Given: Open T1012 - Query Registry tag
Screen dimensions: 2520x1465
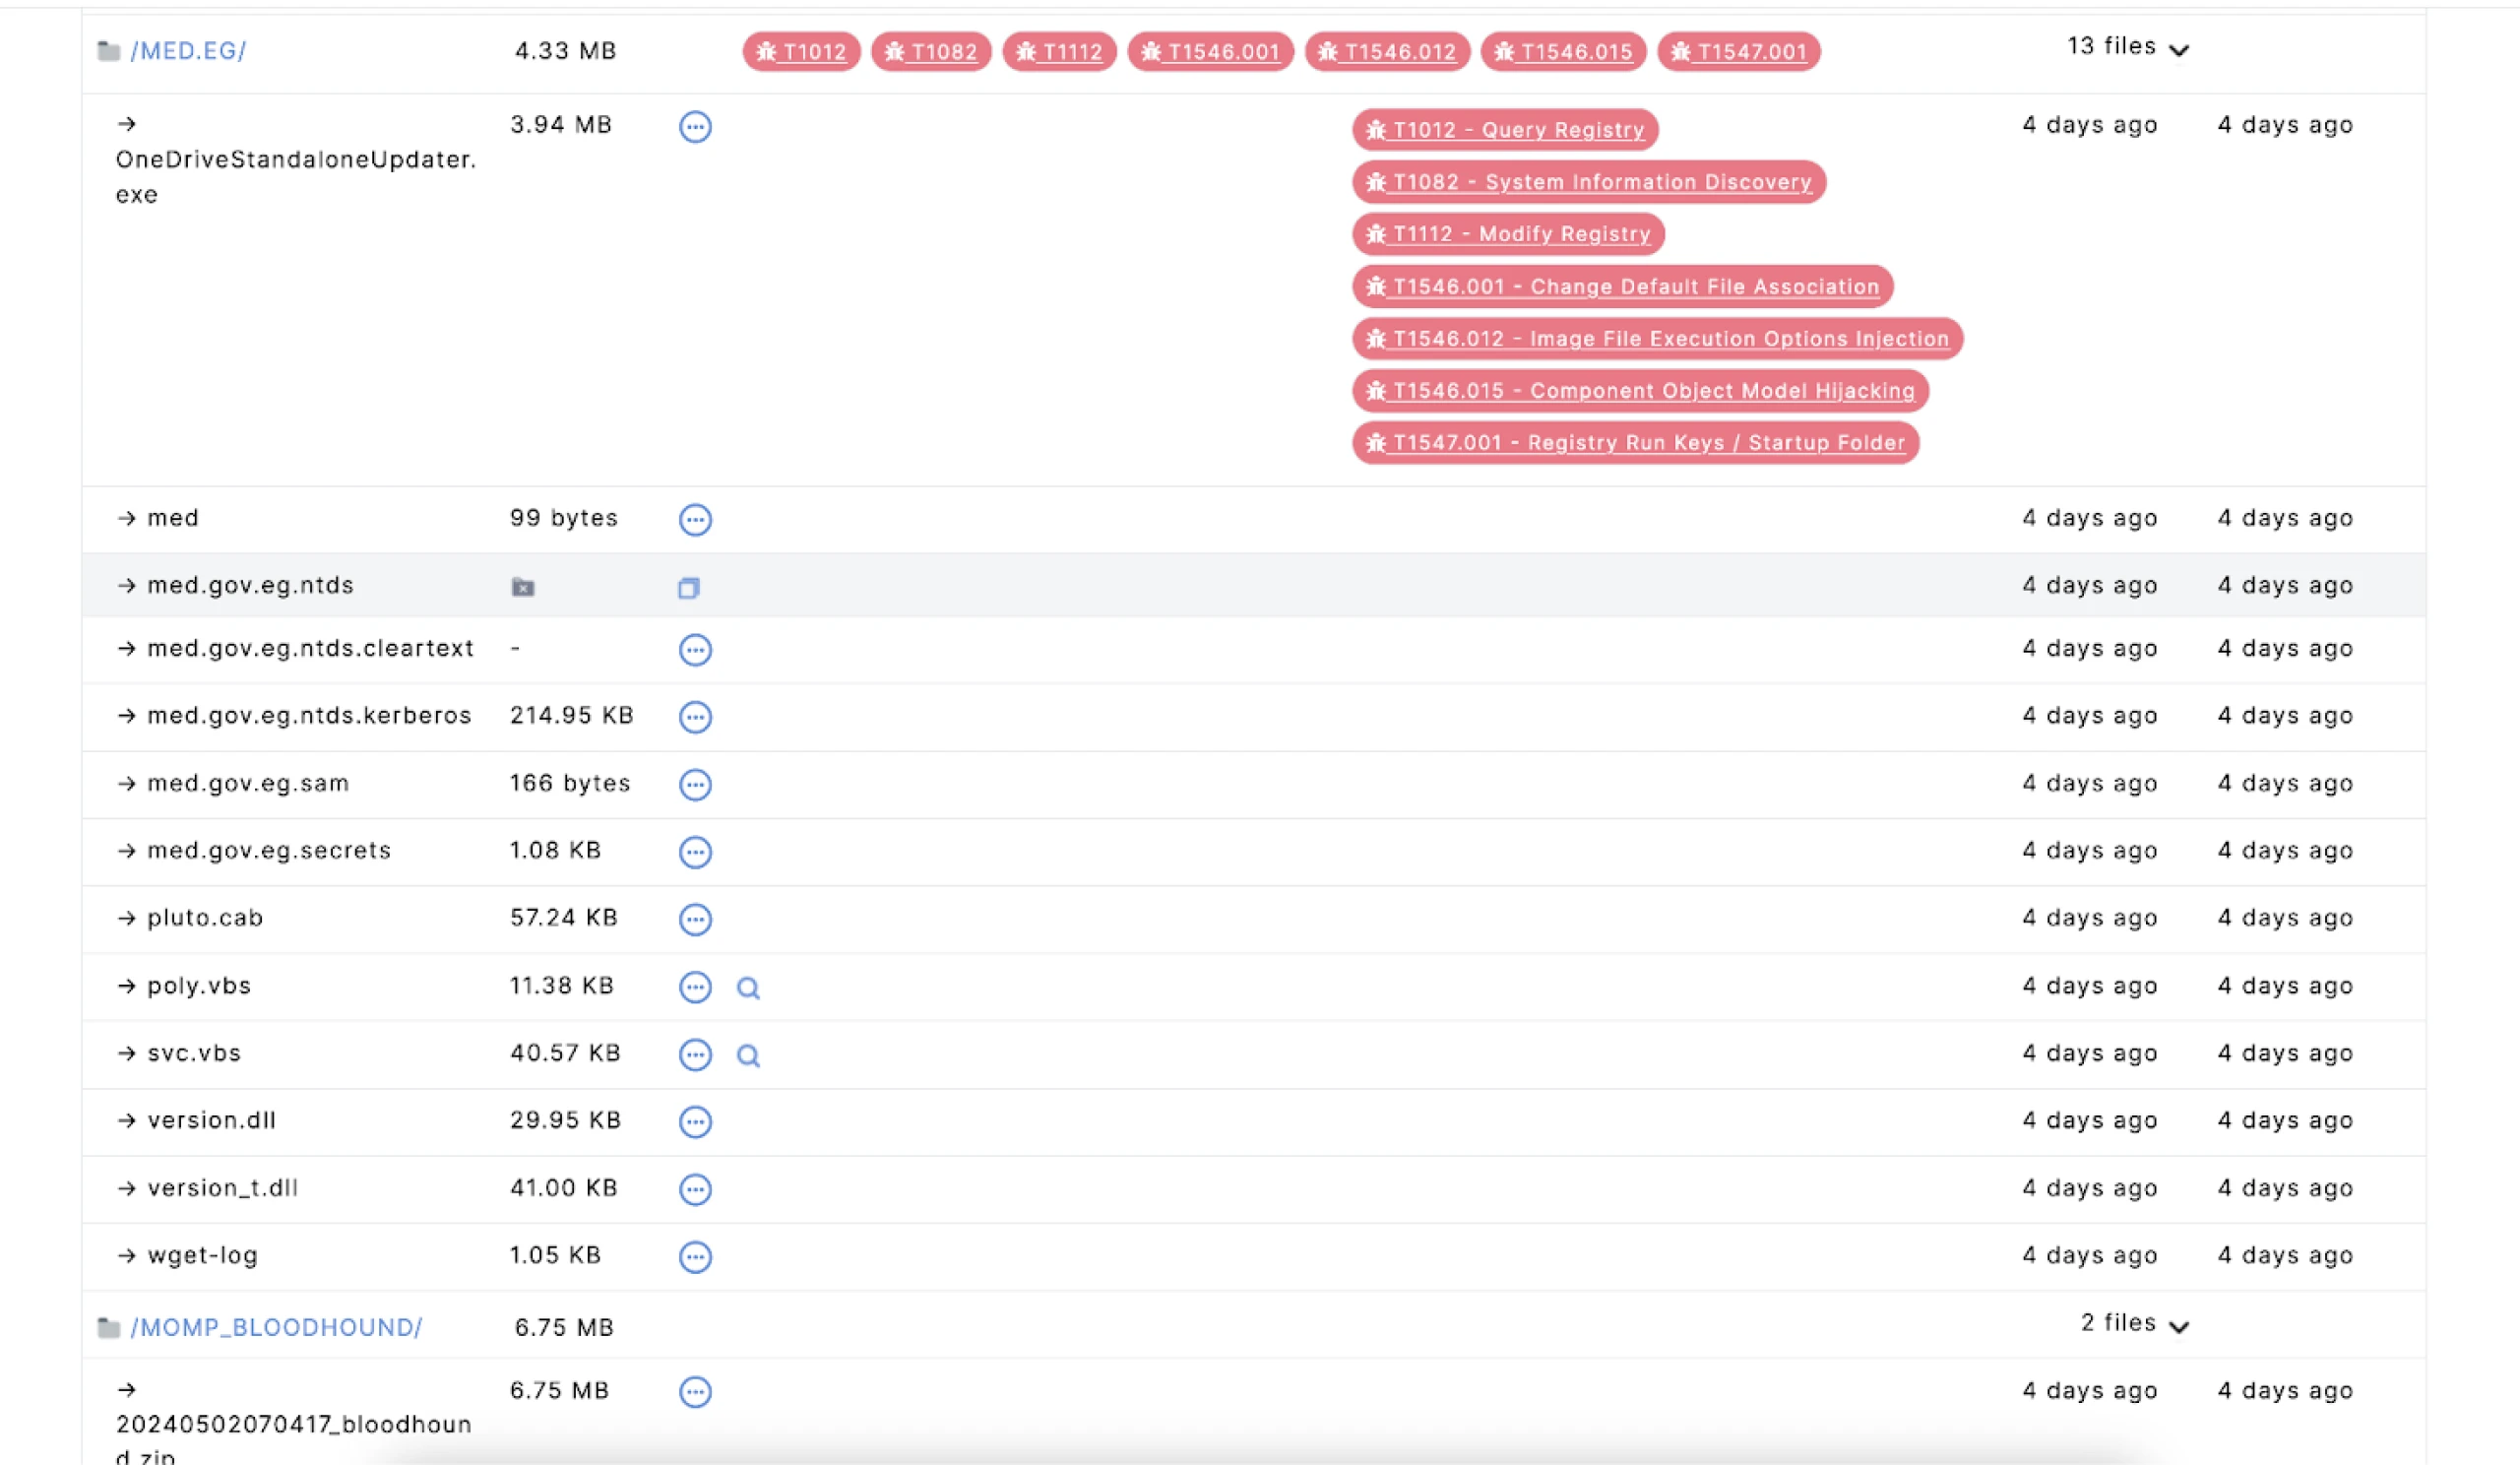Looking at the screenshot, I should point(1505,130).
